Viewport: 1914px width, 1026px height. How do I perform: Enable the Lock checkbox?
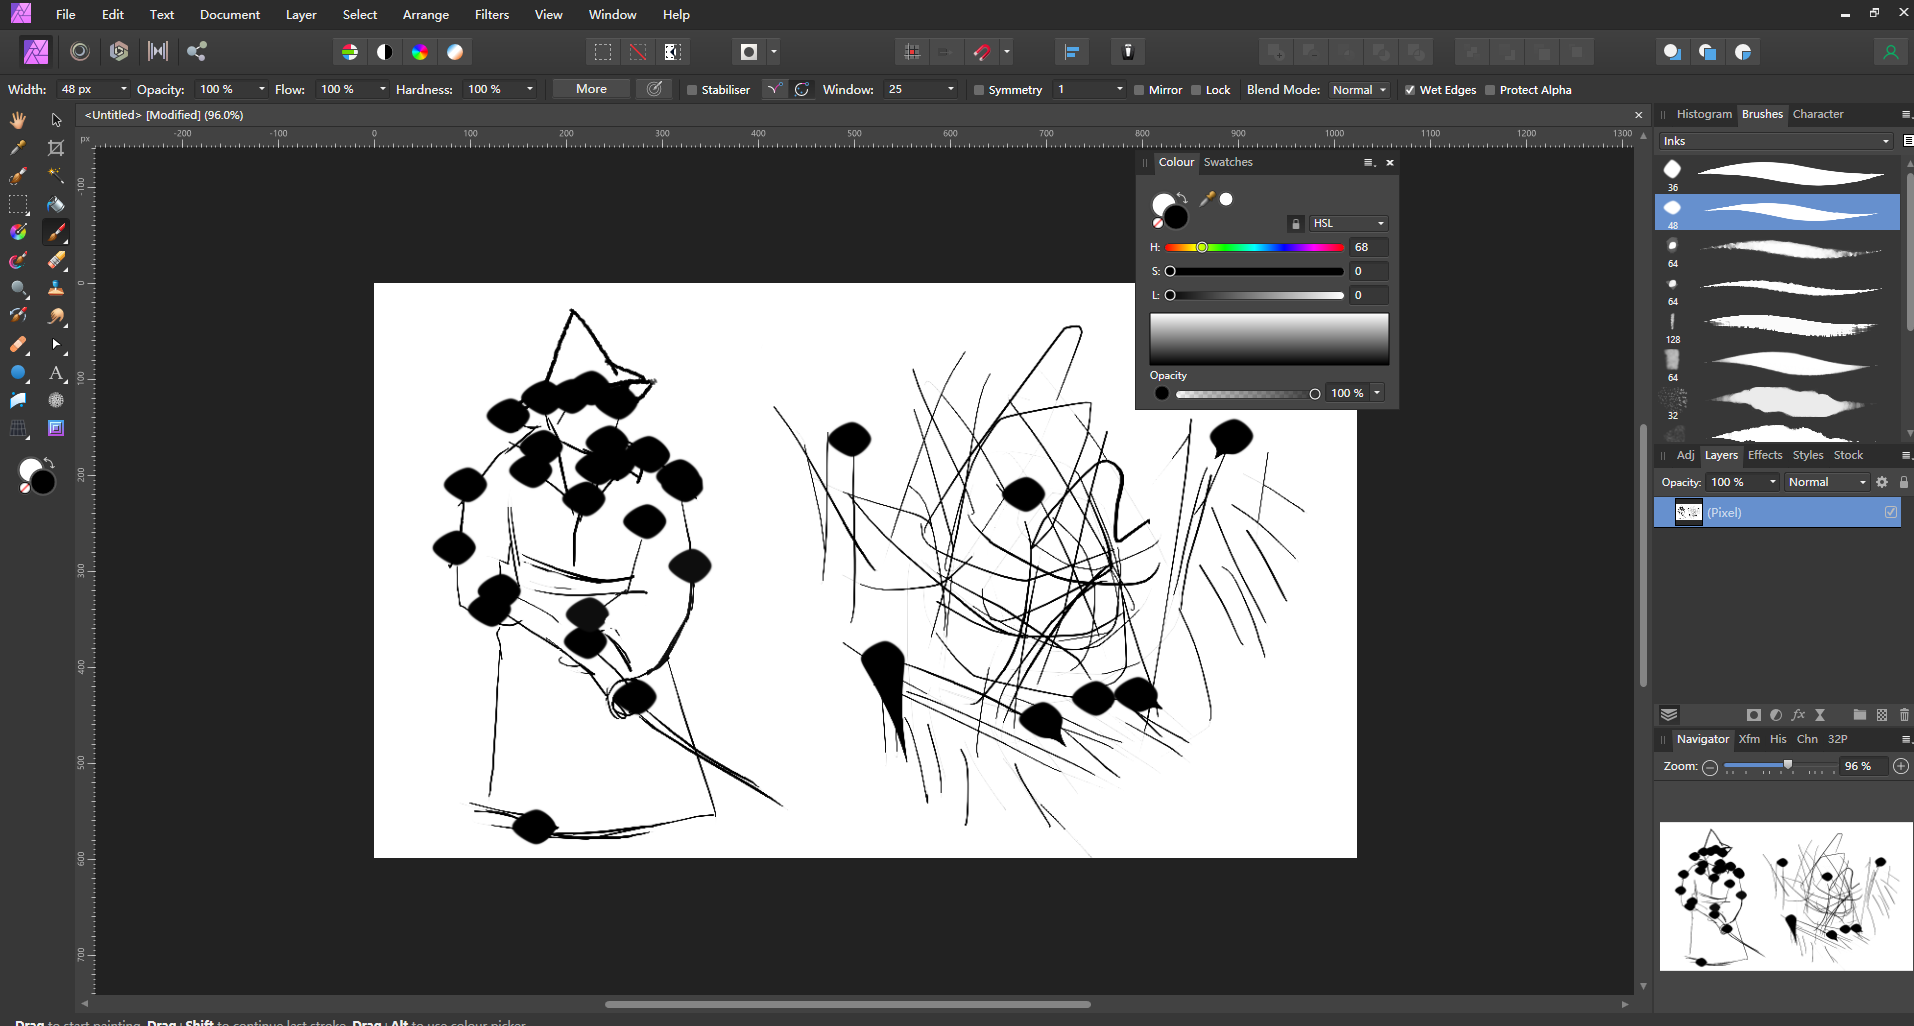(x=1196, y=90)
